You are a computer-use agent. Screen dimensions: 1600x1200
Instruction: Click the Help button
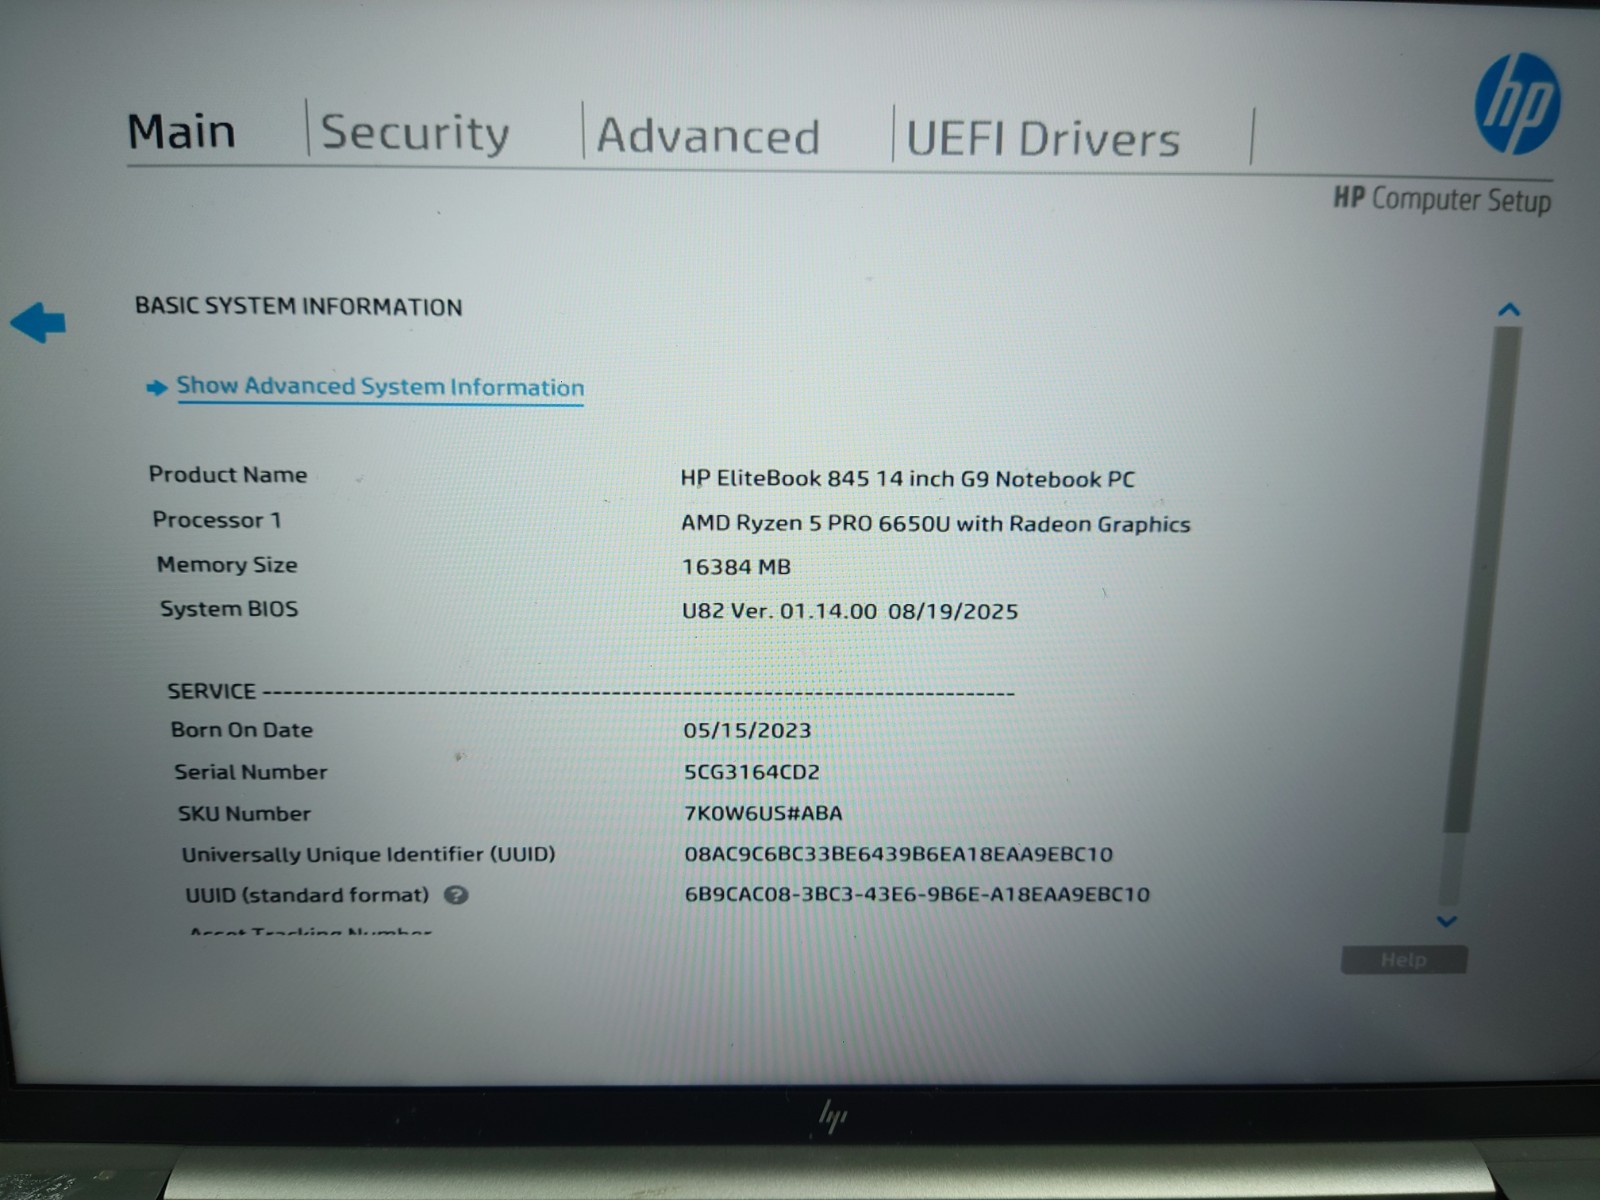(x=1404, y=960)
